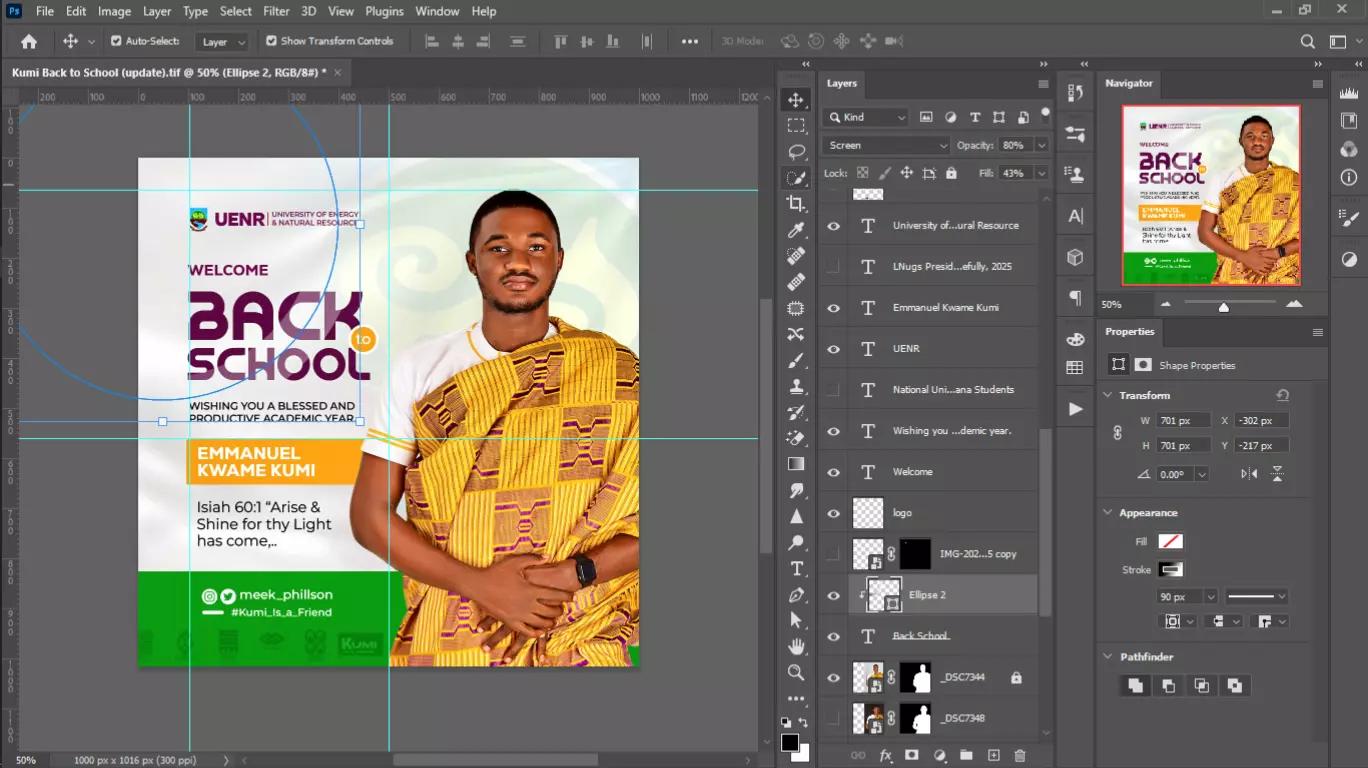The height and width of the screenshot is (768, 1368).
Task: Uncheck the Auto-Select checkbox
Action: [116, 41]
